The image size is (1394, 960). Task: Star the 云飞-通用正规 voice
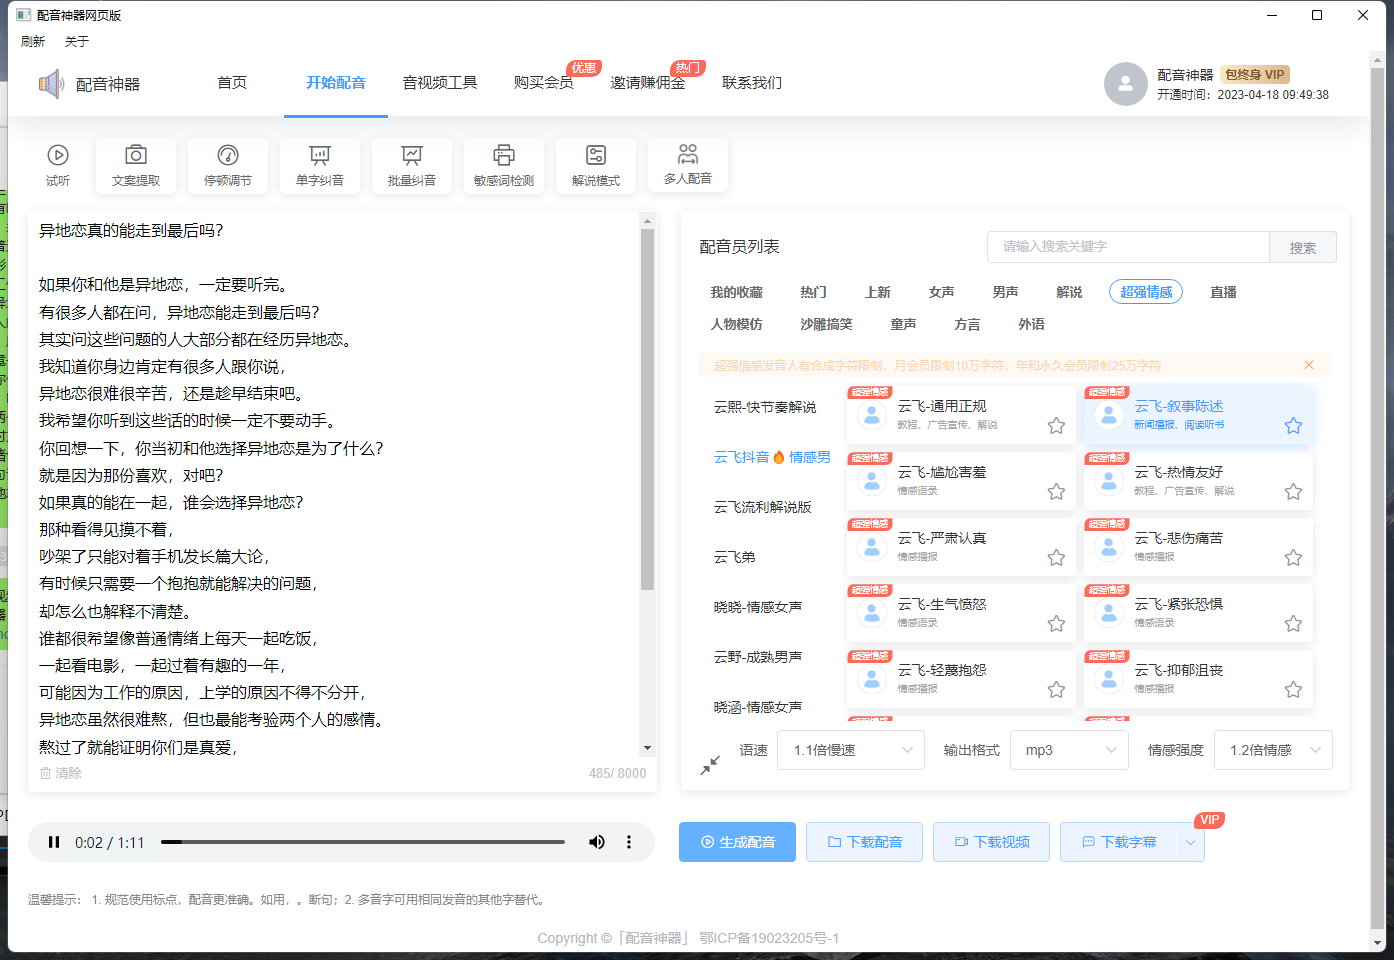(1056, 424)
